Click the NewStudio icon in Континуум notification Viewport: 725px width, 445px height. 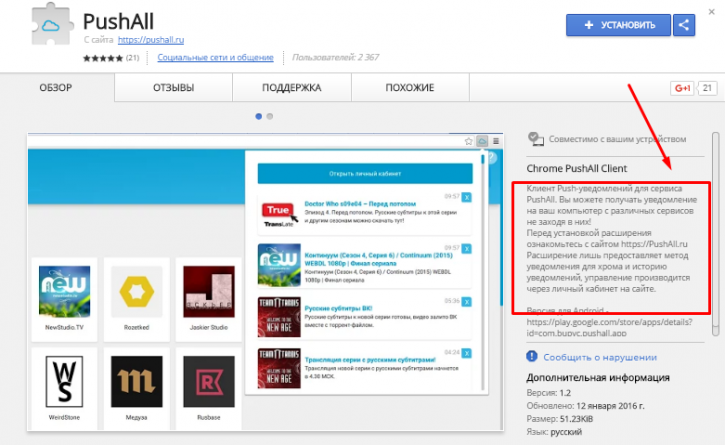[x=279, y=265]
